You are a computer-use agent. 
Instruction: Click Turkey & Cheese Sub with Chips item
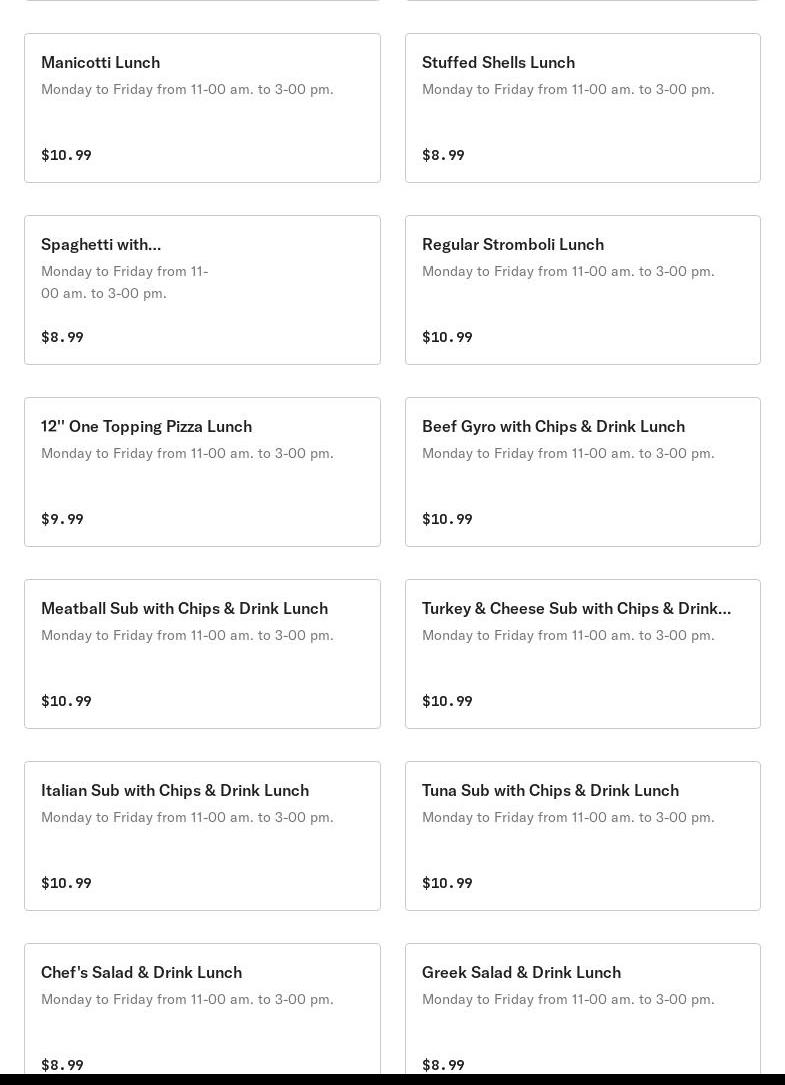tap(576, 608)
